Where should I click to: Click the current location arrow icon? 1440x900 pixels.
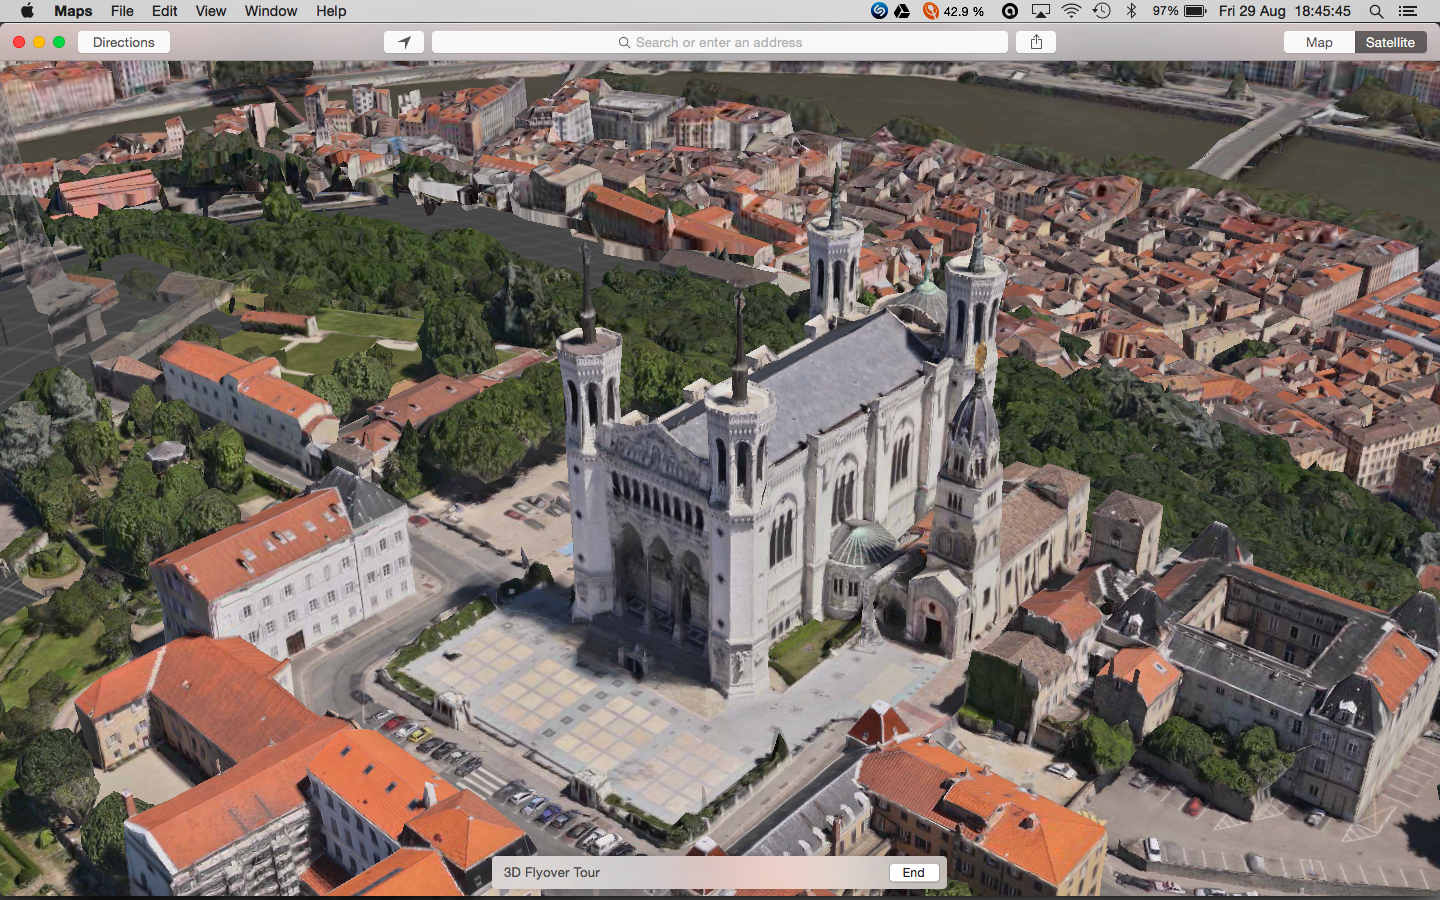click(x=403, y=42)
